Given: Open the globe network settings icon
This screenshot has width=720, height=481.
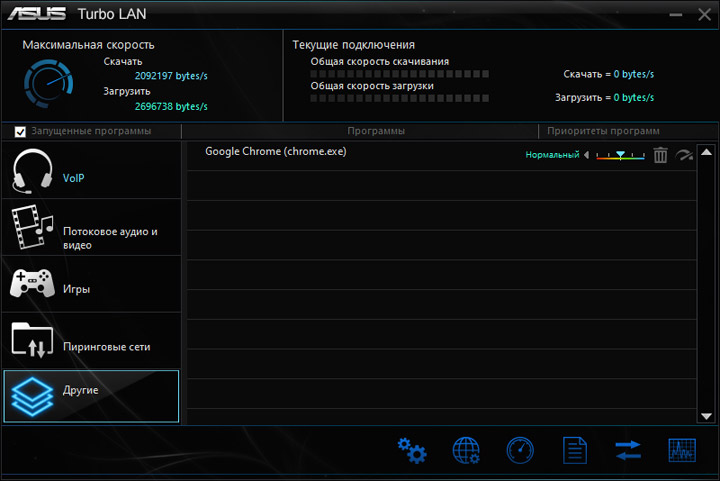Looking at the screenshot, I should 466,450.
